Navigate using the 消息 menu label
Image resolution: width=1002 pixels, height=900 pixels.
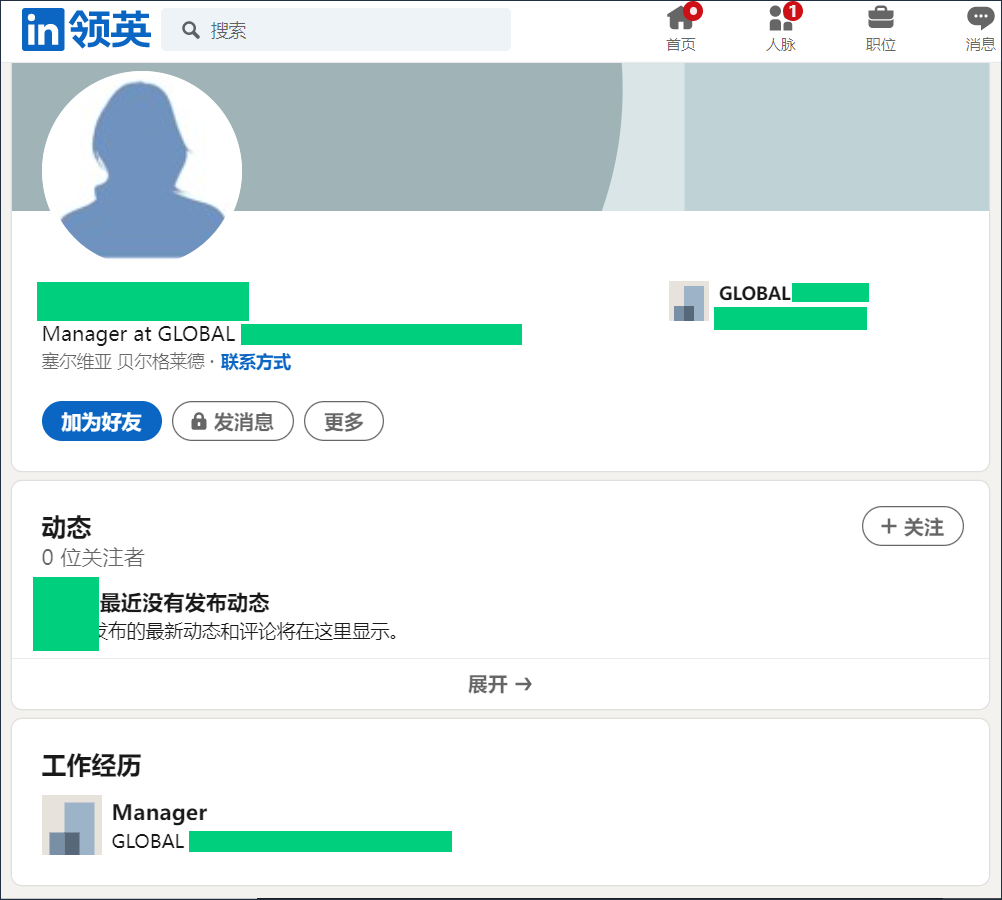[x=980, y=44]
